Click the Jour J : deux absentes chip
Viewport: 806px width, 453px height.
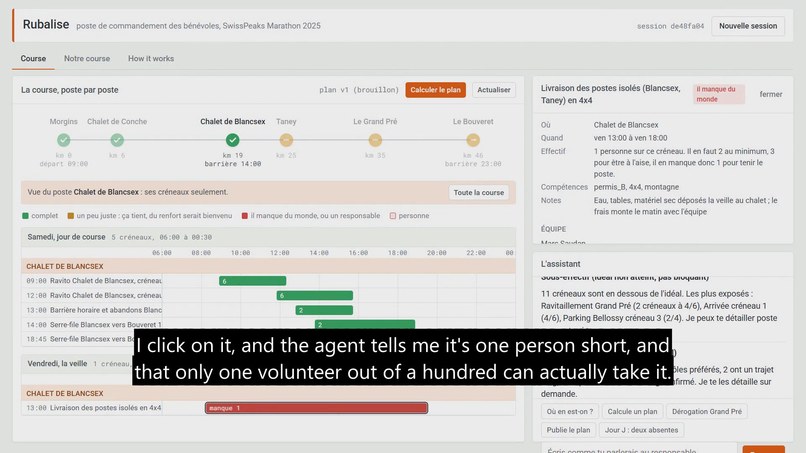coord(641,430)
